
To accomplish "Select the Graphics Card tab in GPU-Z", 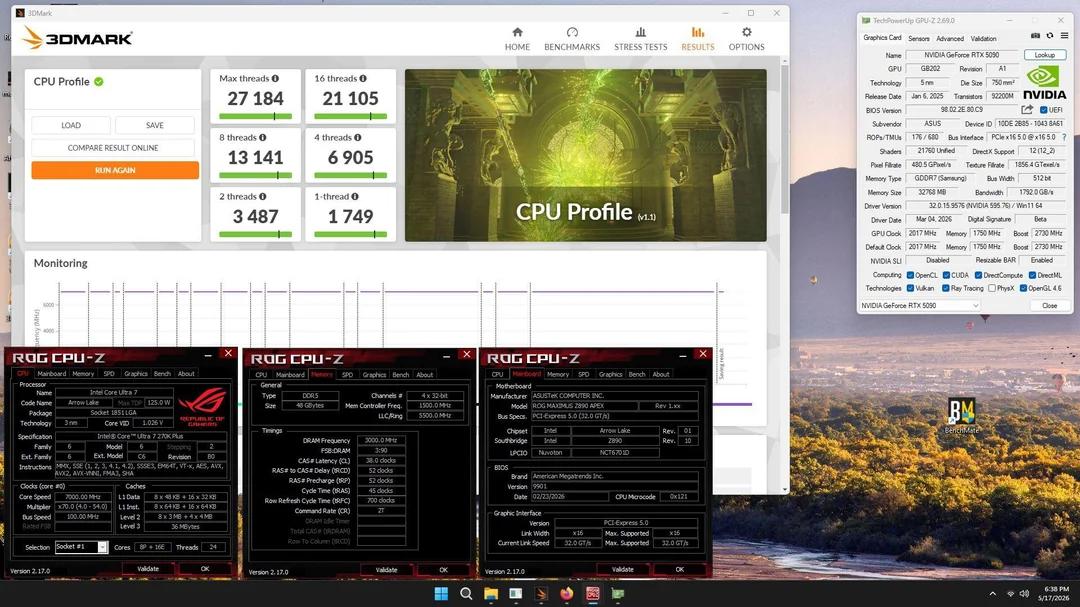I will coord(882,38).
